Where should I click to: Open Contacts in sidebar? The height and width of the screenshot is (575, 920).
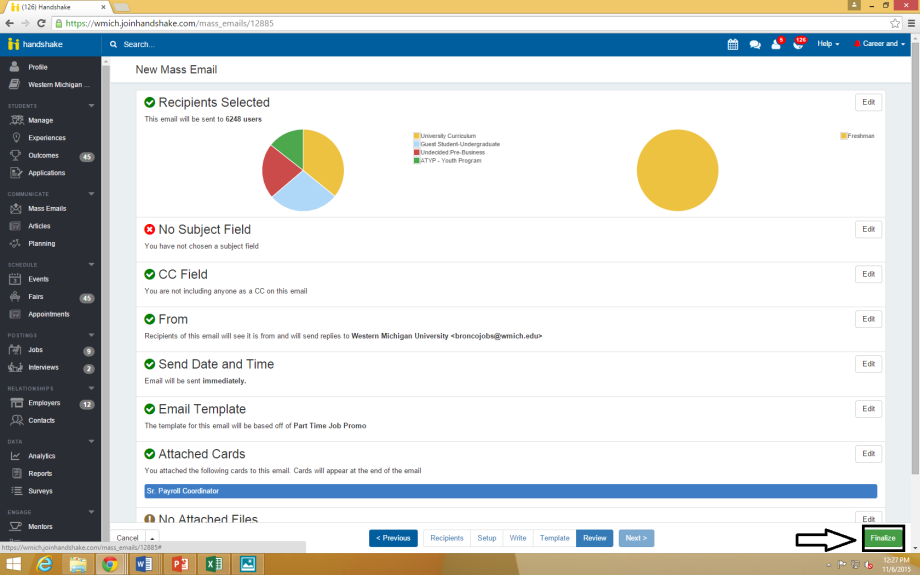pos(41,421)
